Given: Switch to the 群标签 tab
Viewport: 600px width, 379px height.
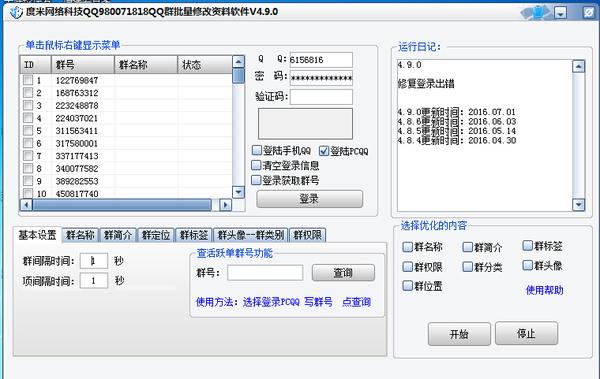Looking at the screenshot, I should pyautogui.click(x=194, y=235).
